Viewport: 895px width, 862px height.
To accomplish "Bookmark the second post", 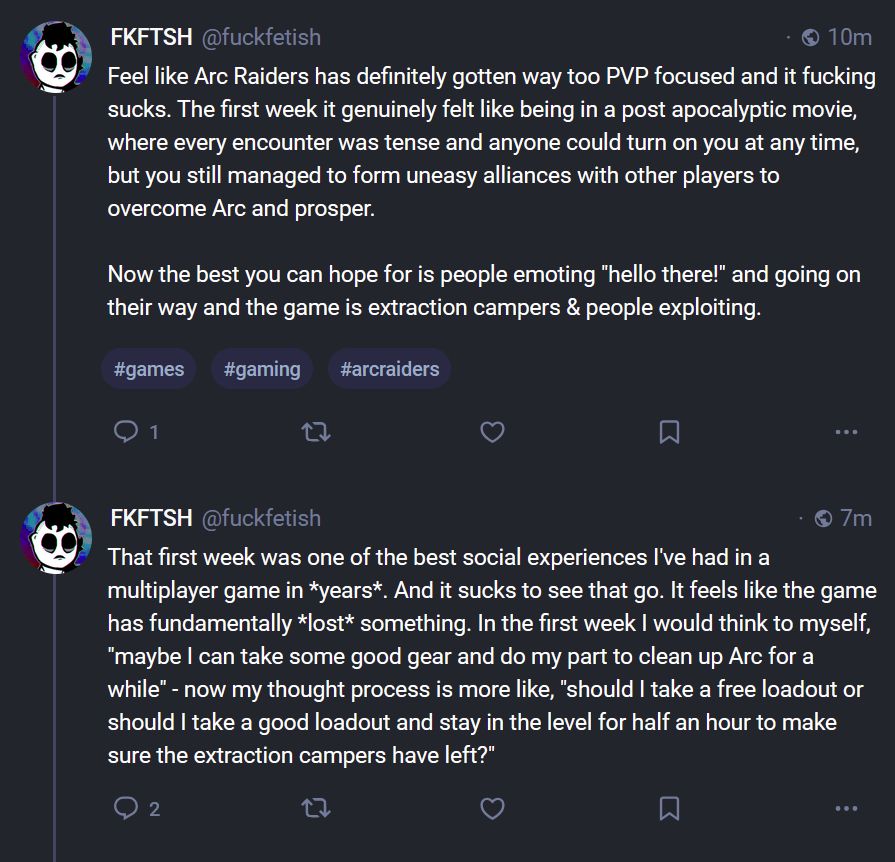I will (x=669, y=808).
